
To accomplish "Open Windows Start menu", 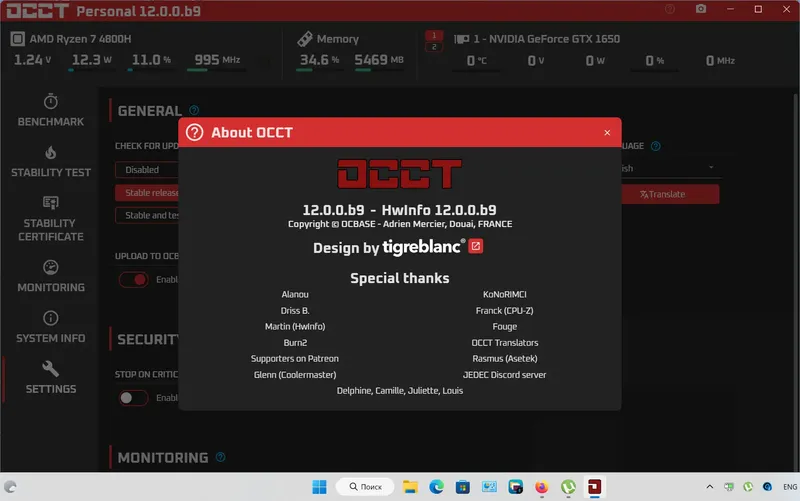I will coord(319,487).
